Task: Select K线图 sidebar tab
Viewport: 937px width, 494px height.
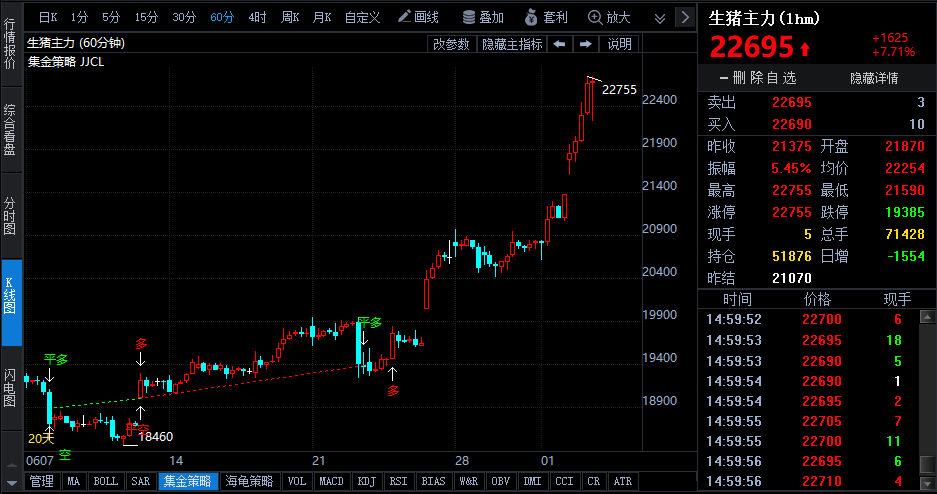Action: 11,303
